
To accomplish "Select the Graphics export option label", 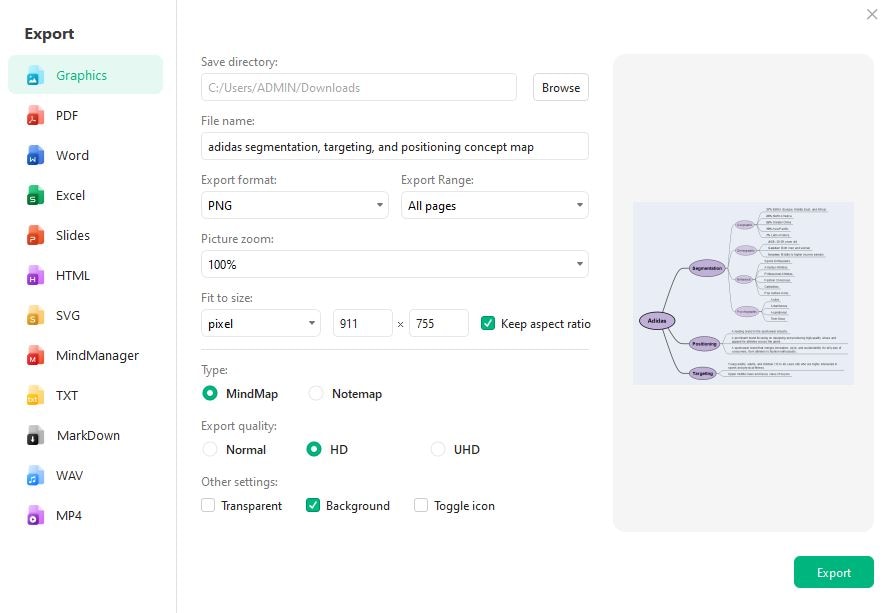I will pyautogui.click(x=81, y=76).
